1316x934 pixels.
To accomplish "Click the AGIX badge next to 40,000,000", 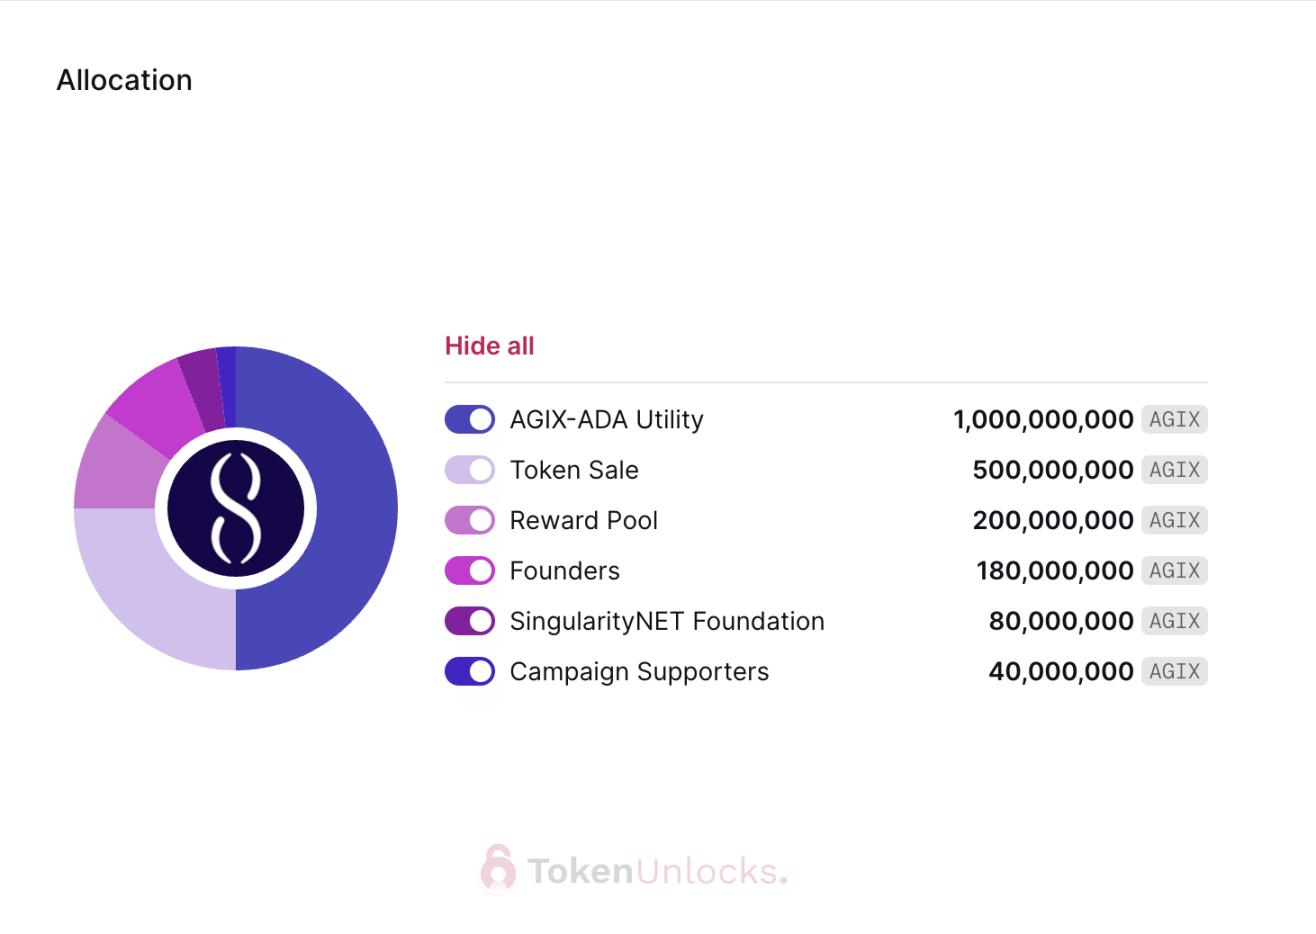I will (x=1174, y=671).
